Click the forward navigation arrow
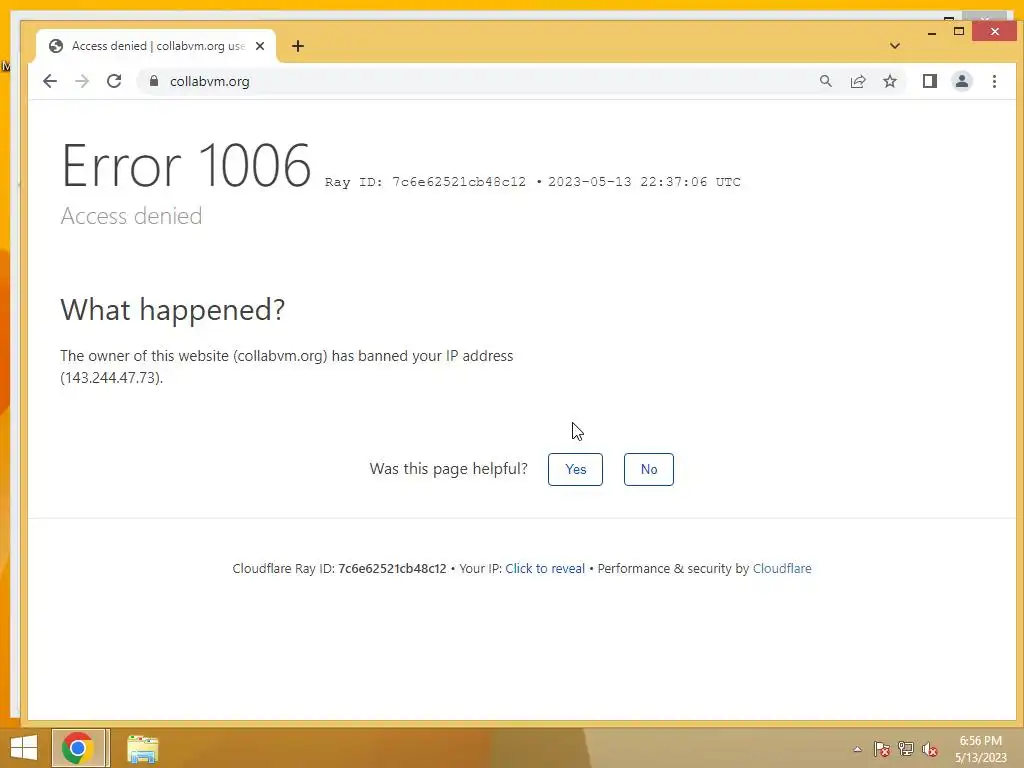The height and width of the screenshot is (768, 1024). [x=82, y=81]
